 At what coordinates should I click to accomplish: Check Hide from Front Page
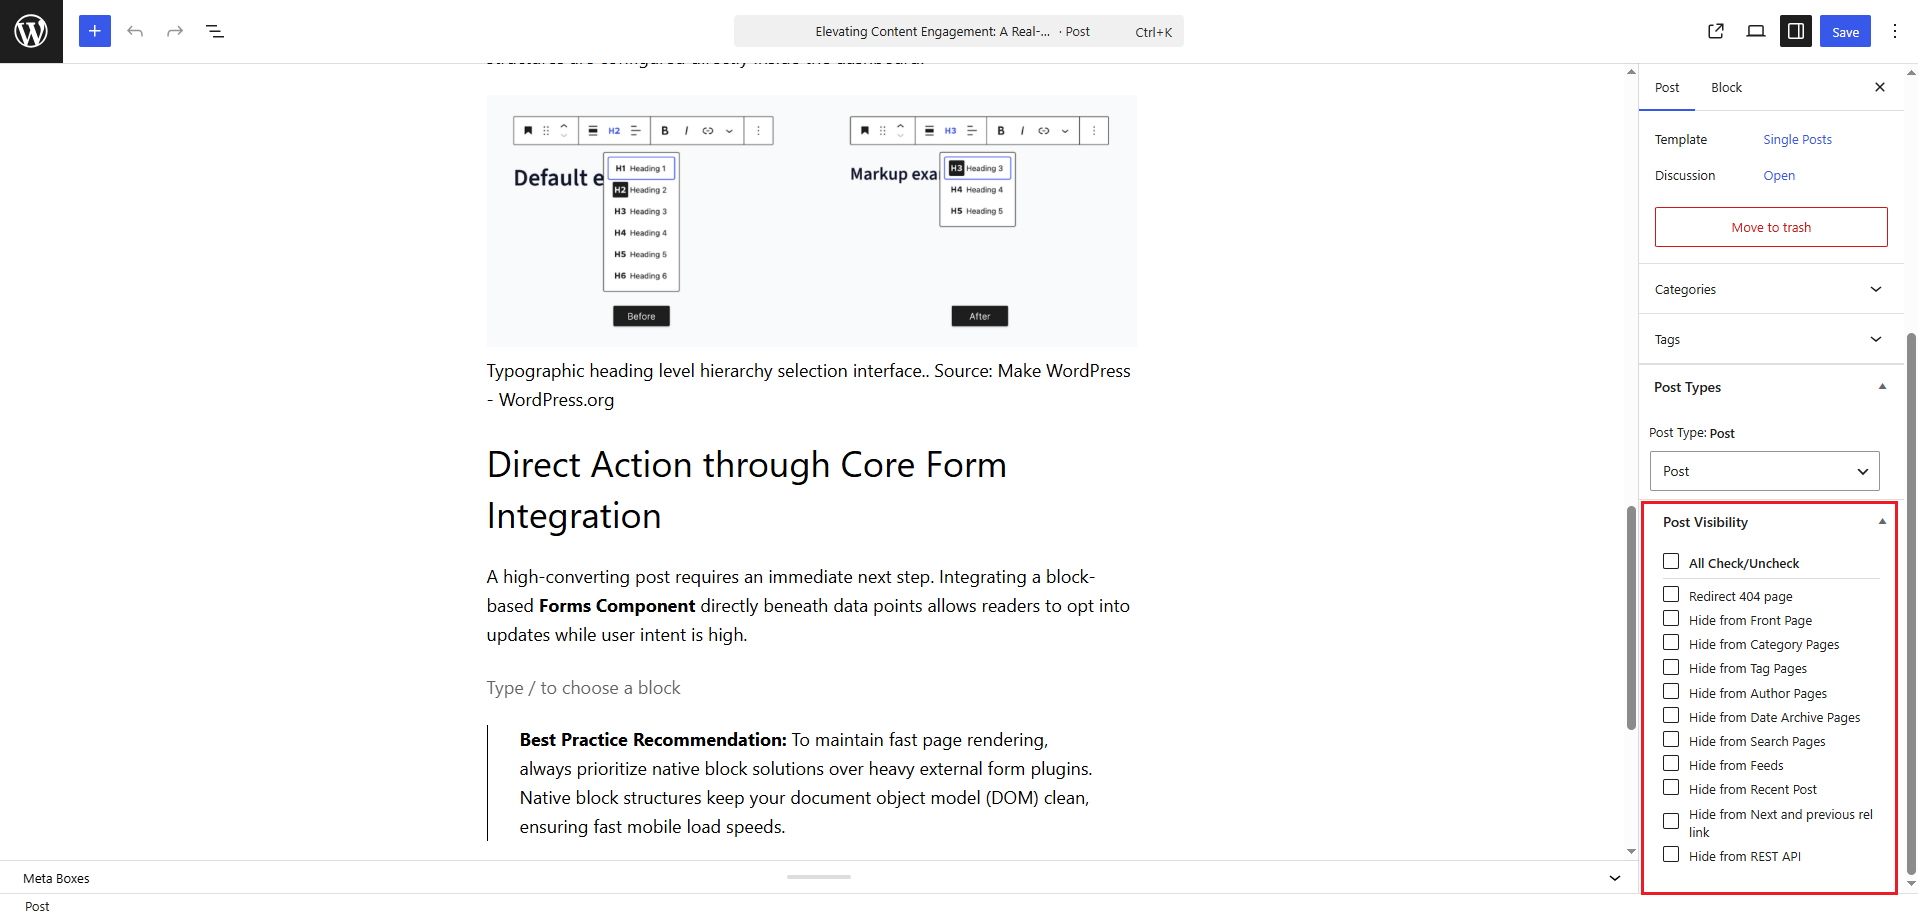(1671, 619)
